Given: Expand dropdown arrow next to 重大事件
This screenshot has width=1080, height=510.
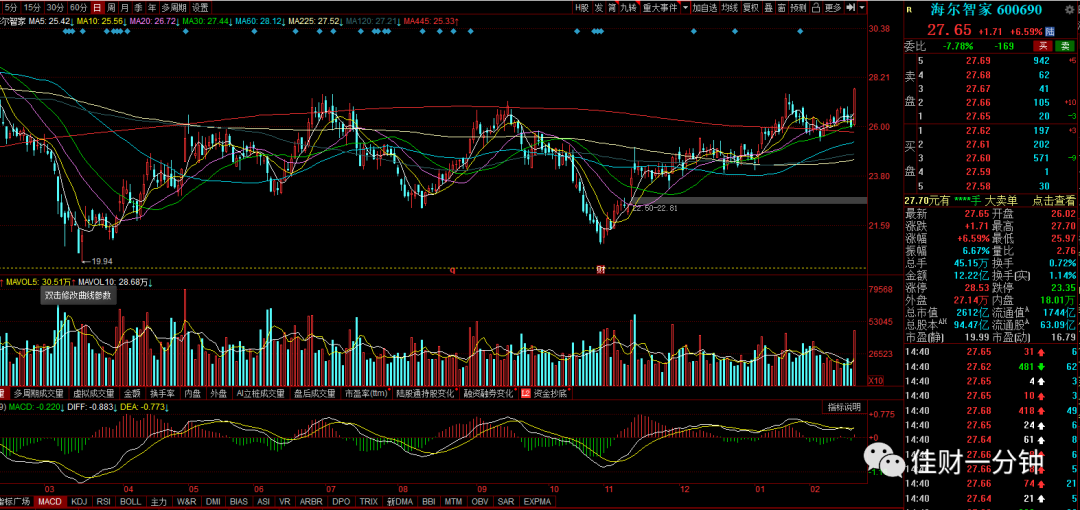Looking at the screenshot, I should 685,8.
